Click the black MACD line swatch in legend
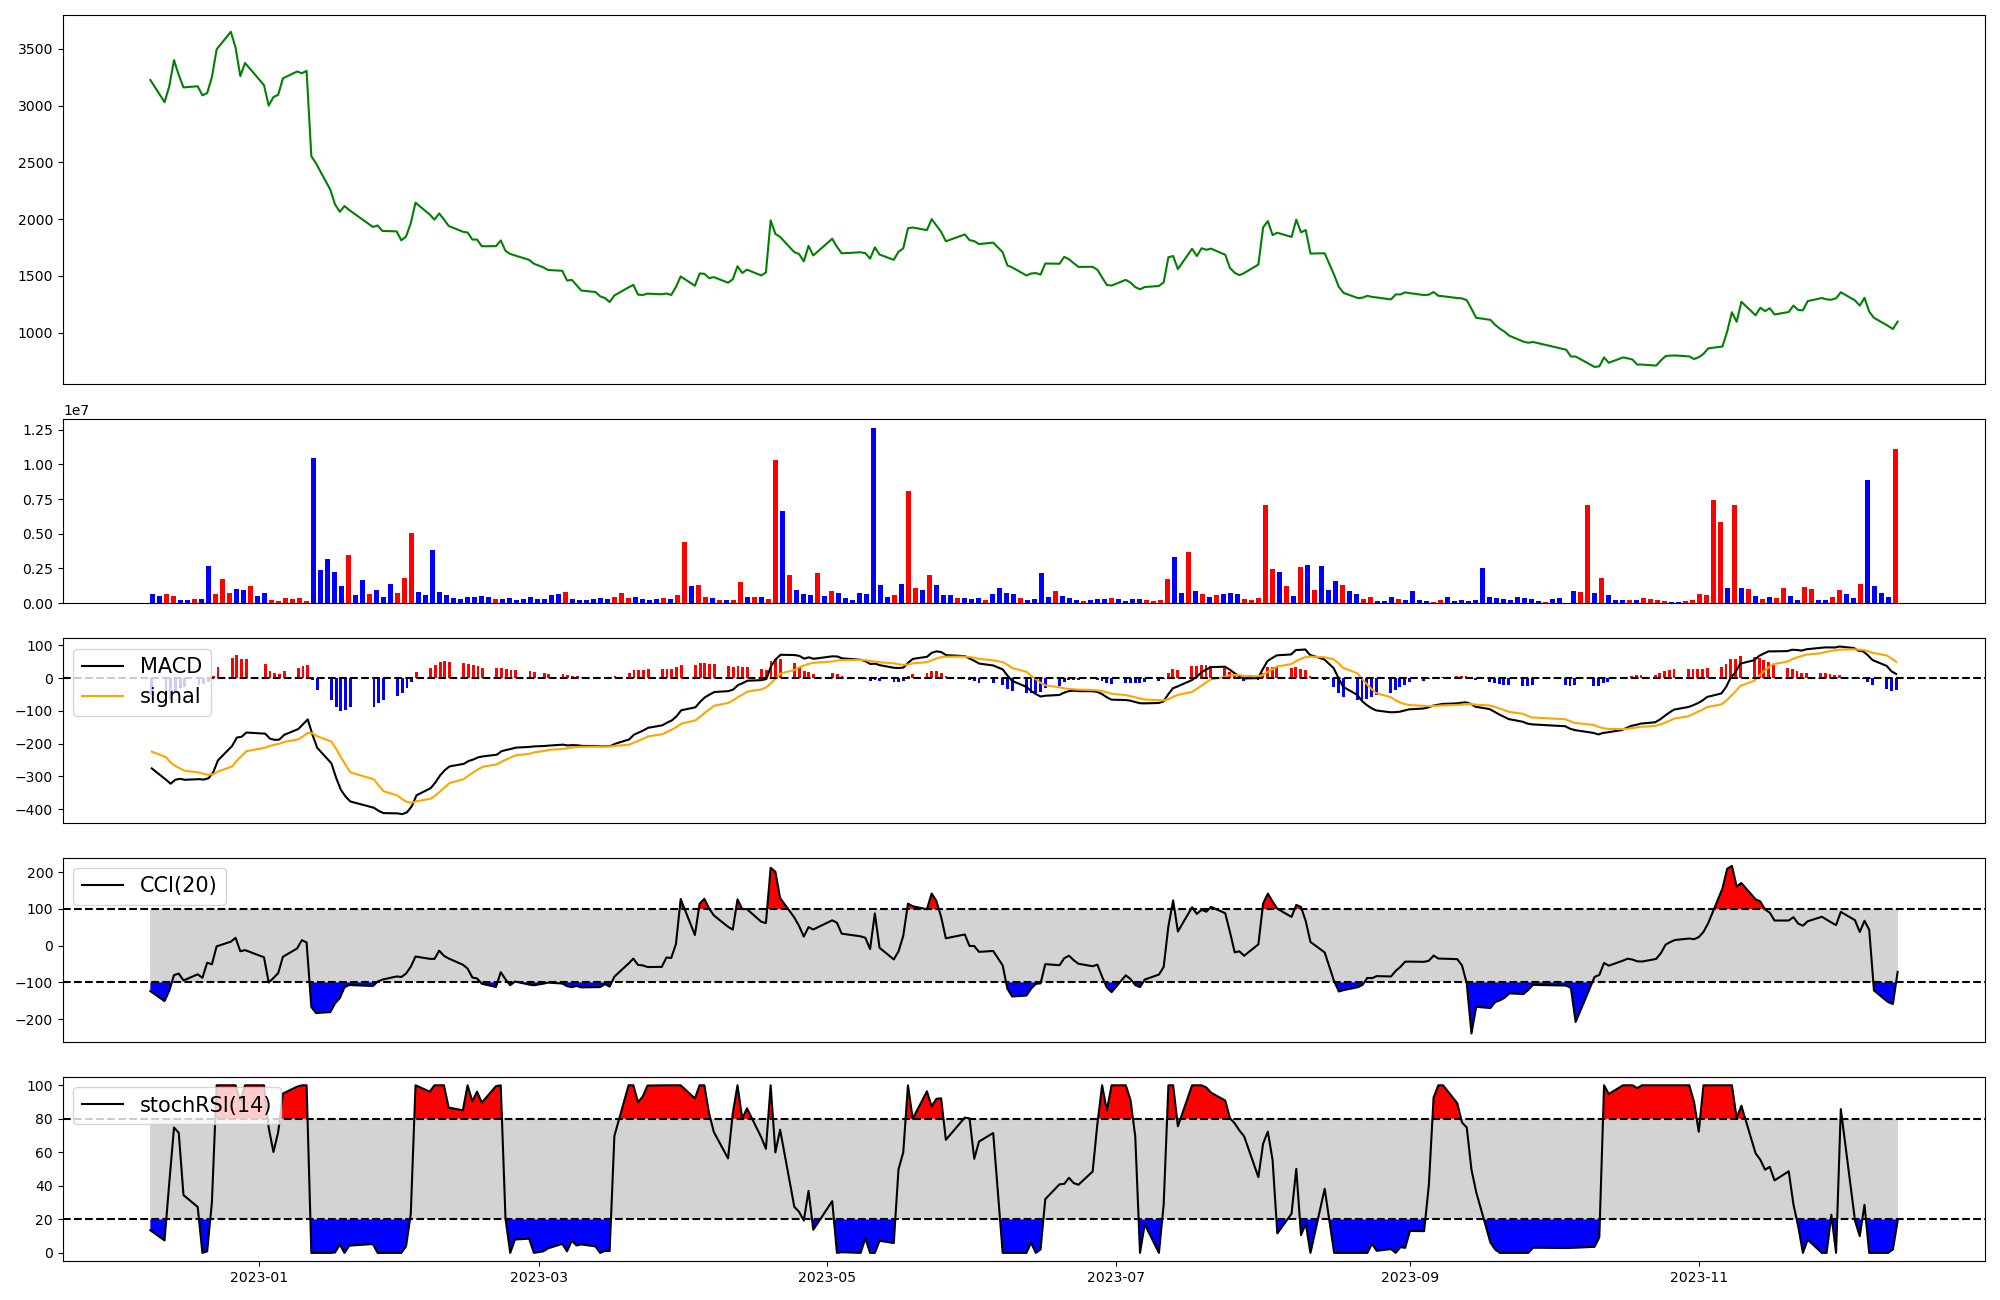The width and height of the screenshot is (2000, 1300). (x=103, y=666)
